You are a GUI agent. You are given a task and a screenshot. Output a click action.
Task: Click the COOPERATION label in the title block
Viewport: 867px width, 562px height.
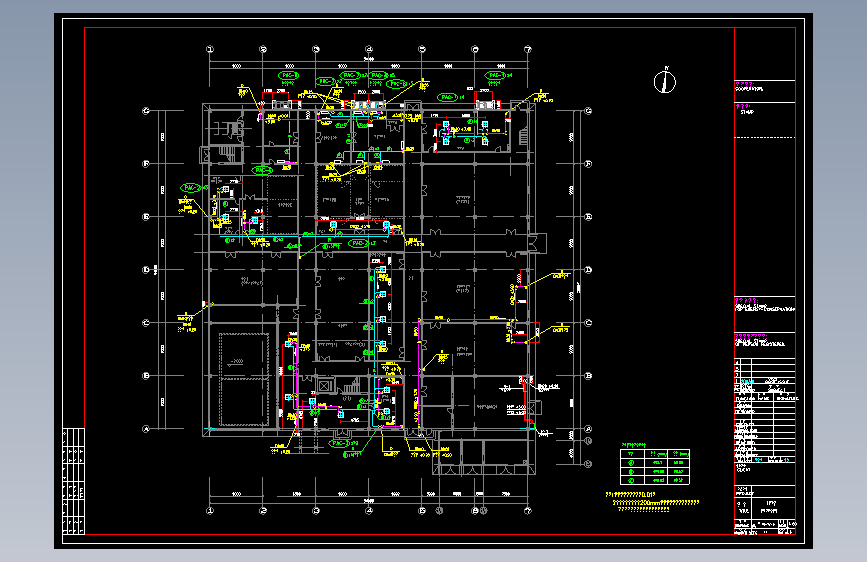[x=749, y=89]
